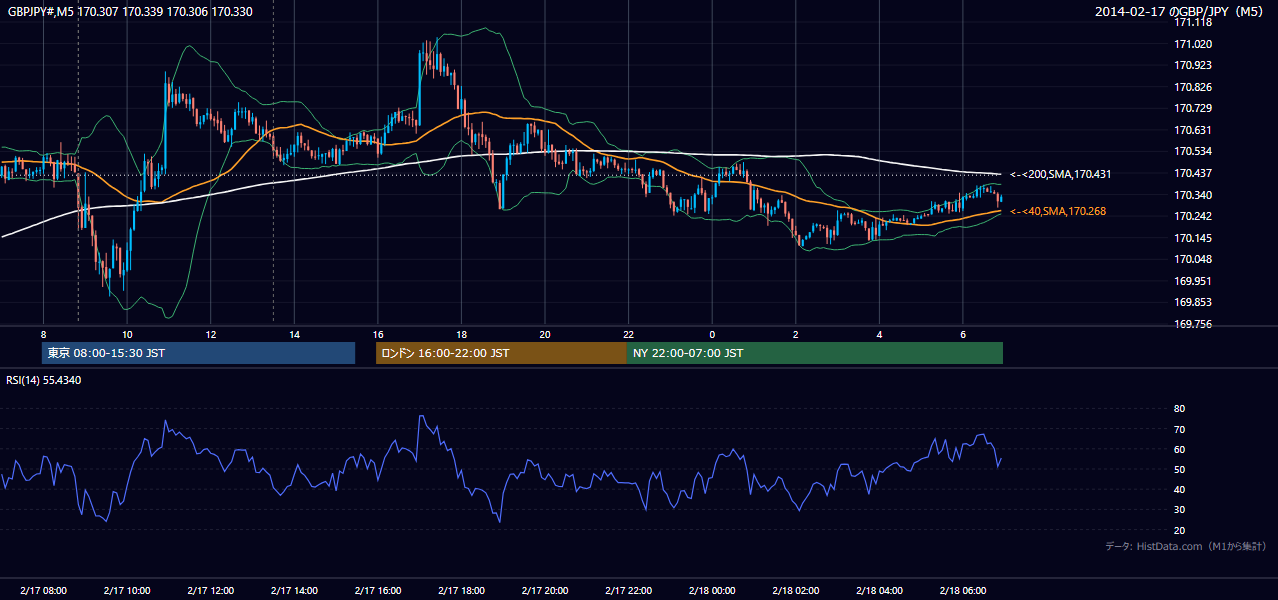This screenshot has height=600, width=1278.
Task: Click price level 171.020 on the axis
Action: point(1193,44)
